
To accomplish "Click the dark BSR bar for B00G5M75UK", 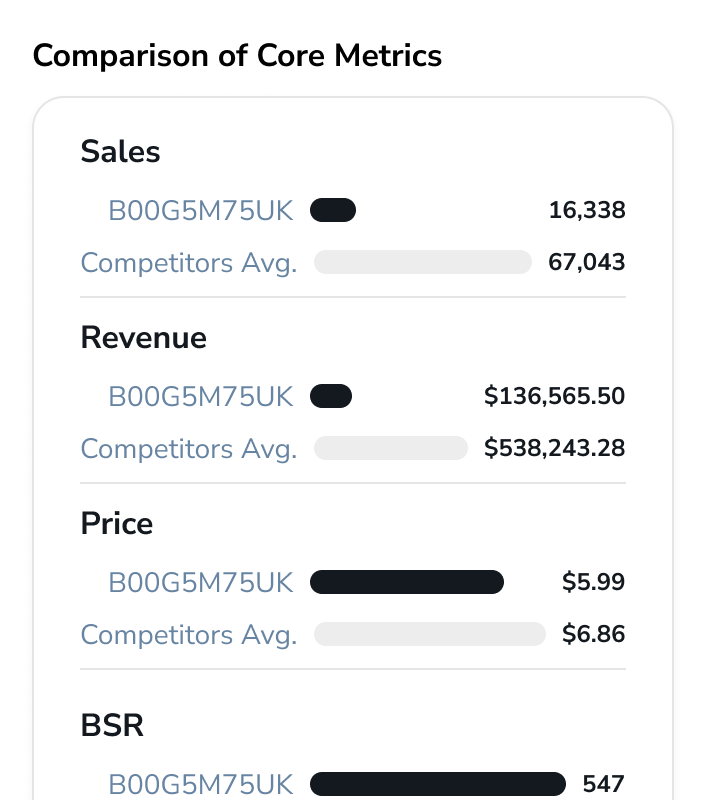I will pyautogui.click(x=437, y=784).
